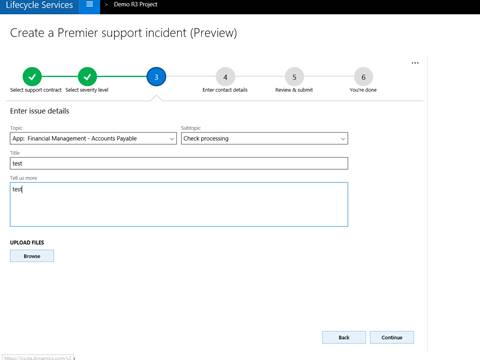The image size is (480, 360).
Task: Open the Check processing subtopic combo box
Action: tap(264, 139)
